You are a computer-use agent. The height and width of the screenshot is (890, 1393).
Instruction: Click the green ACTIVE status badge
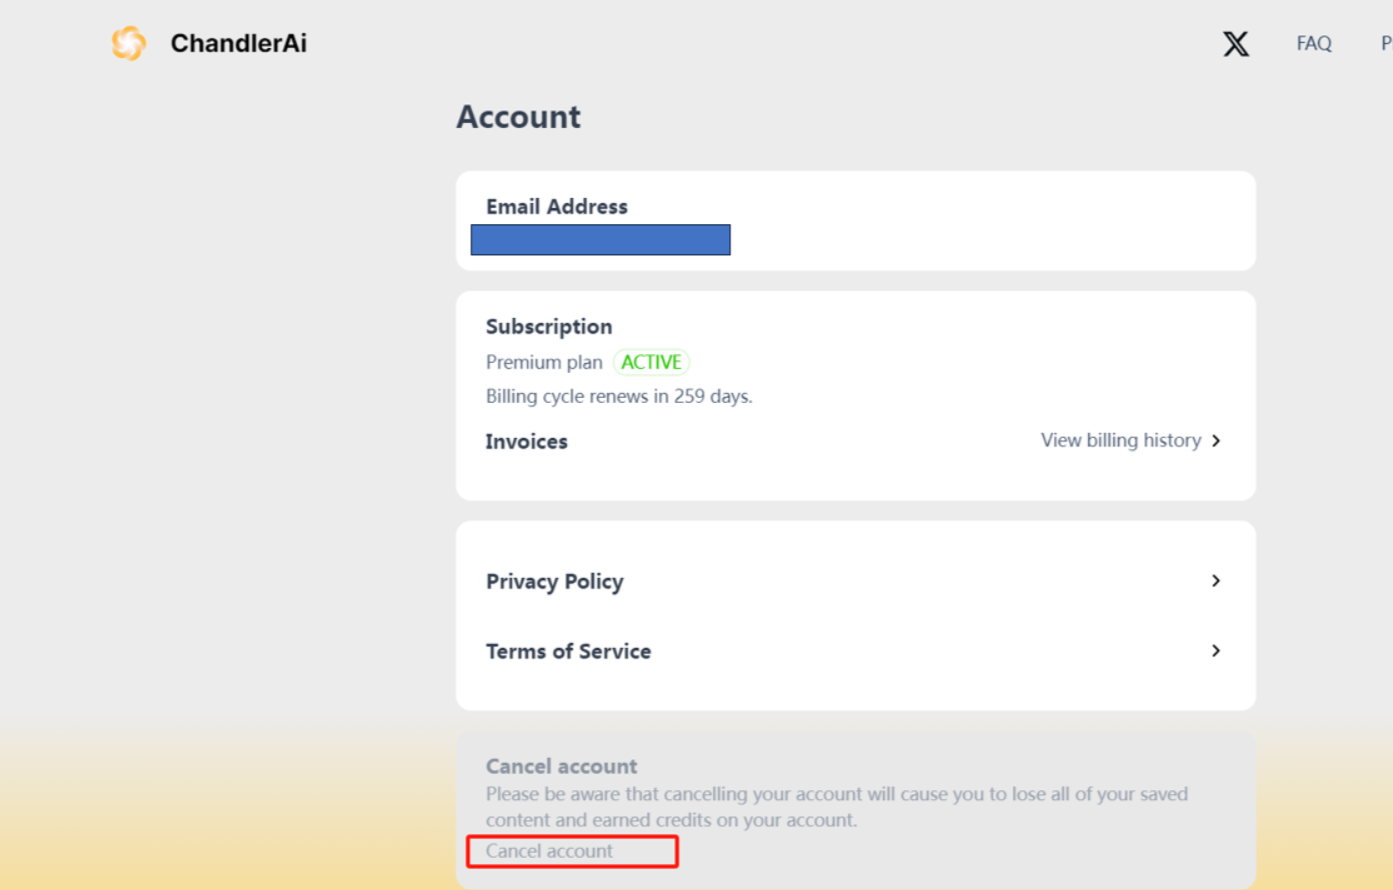pyautogui.click(x=651, y=362)
